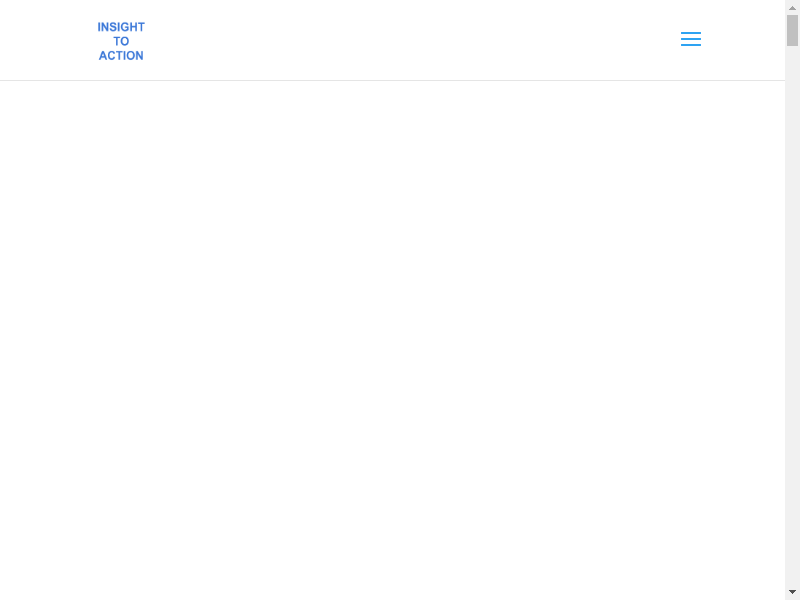800x600 pixels.
Task: Click the Insight To Action logo
Action: 121,41
